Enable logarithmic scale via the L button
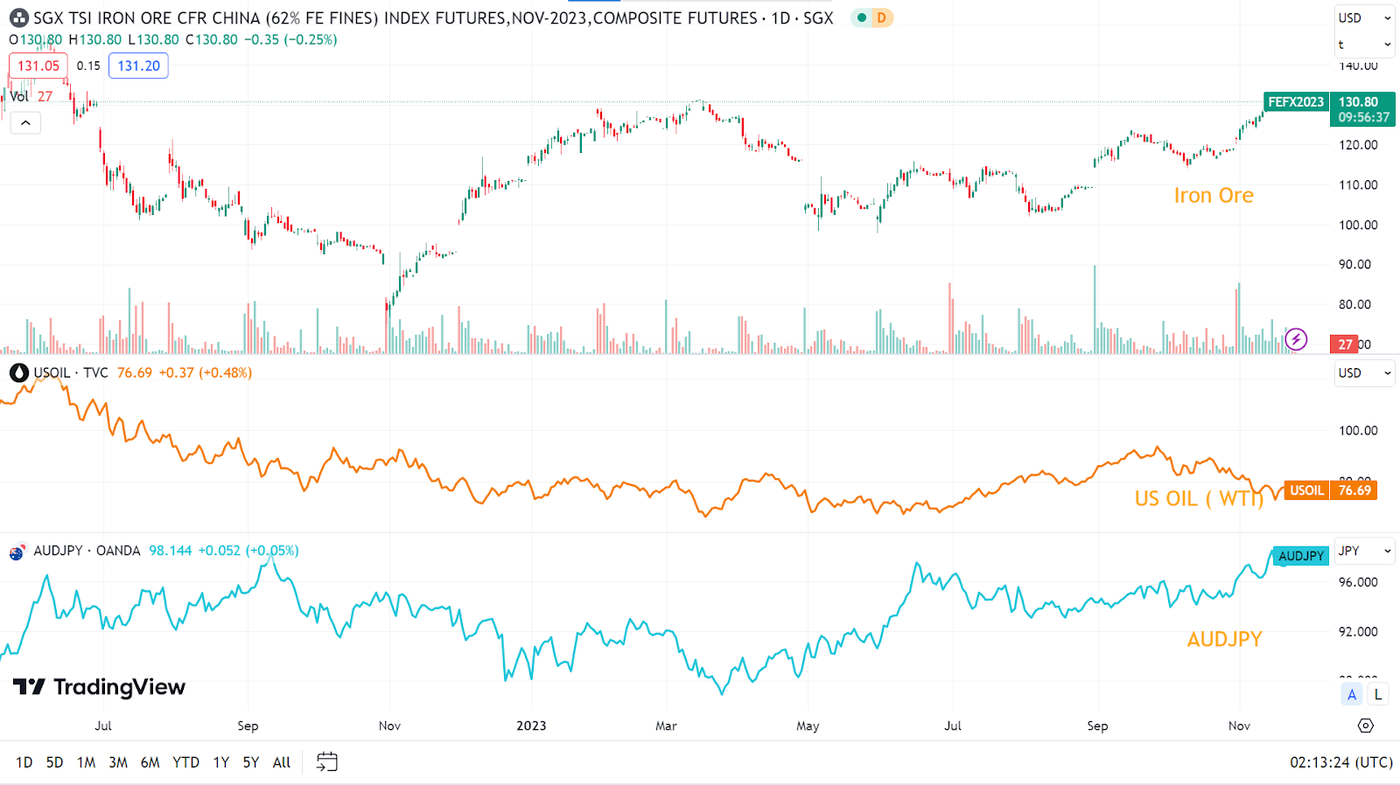This screenshot has height=785, width=1400. click(1377, 693)
